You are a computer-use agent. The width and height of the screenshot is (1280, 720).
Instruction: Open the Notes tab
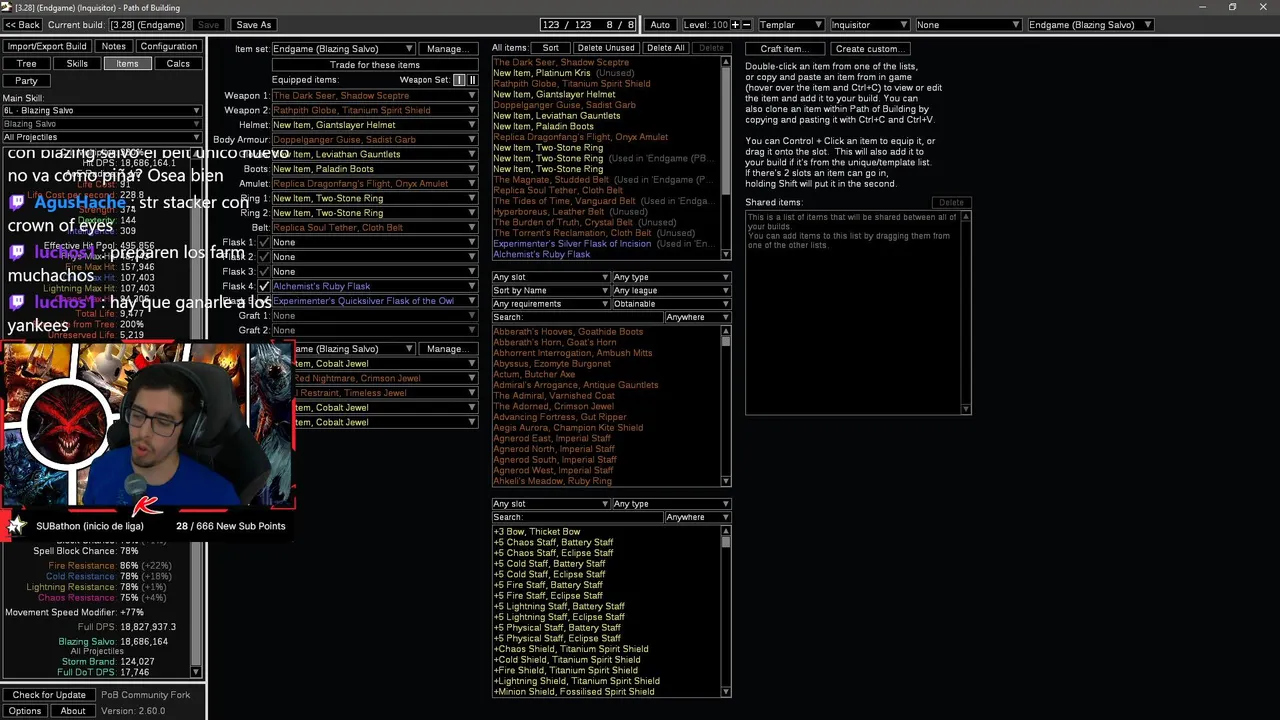point(114,46)
